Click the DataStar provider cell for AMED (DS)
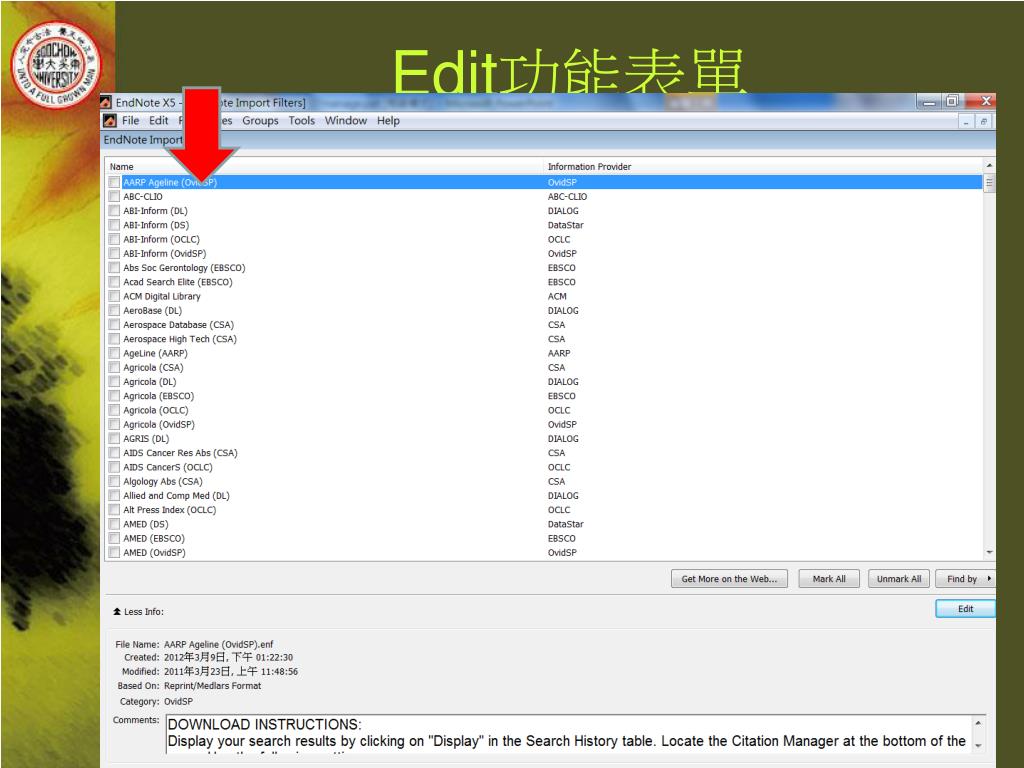 tap(566, 524)
